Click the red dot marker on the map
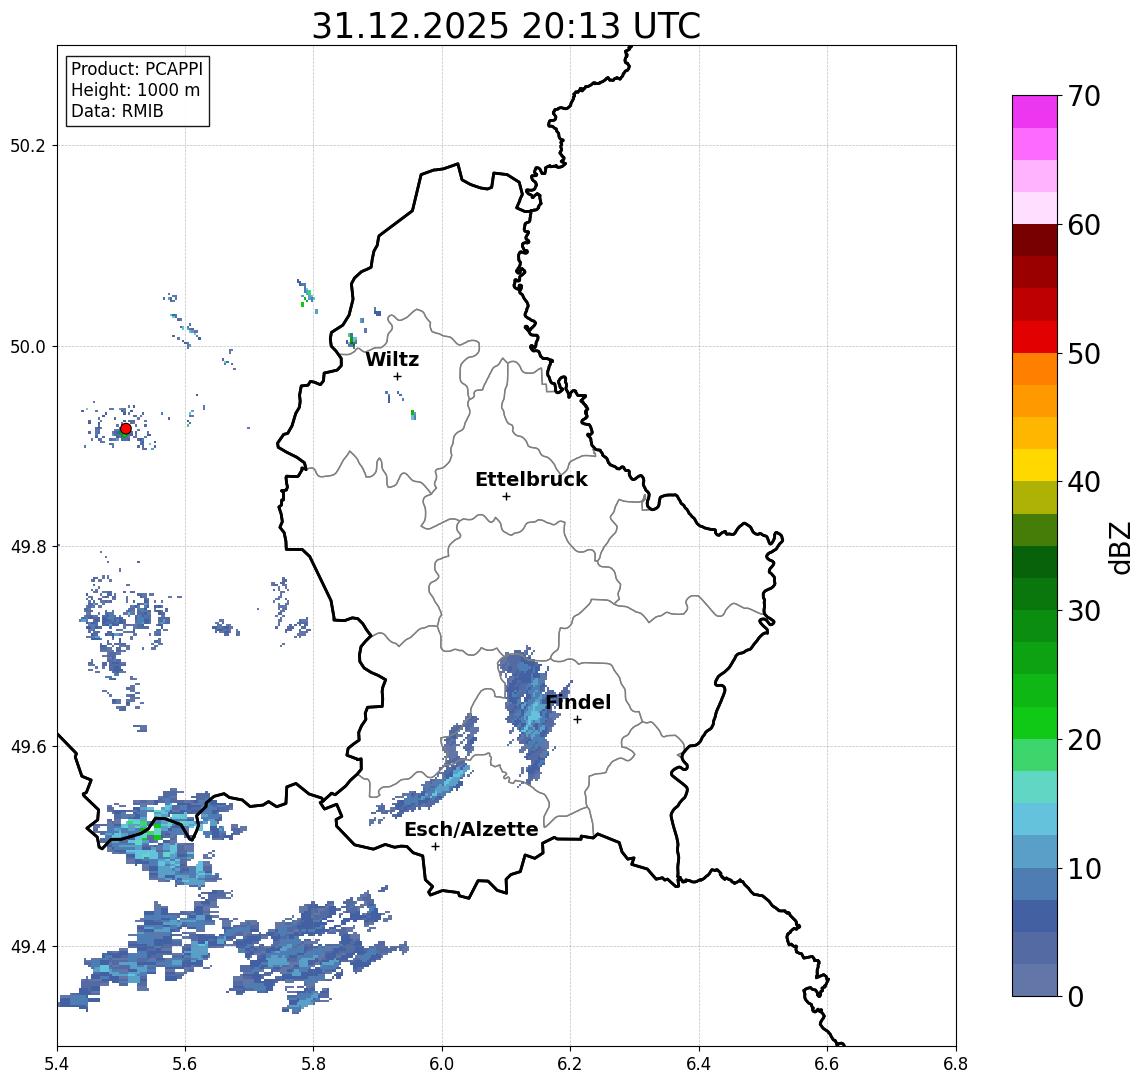1145x1084 pixels. coord(126,429)
